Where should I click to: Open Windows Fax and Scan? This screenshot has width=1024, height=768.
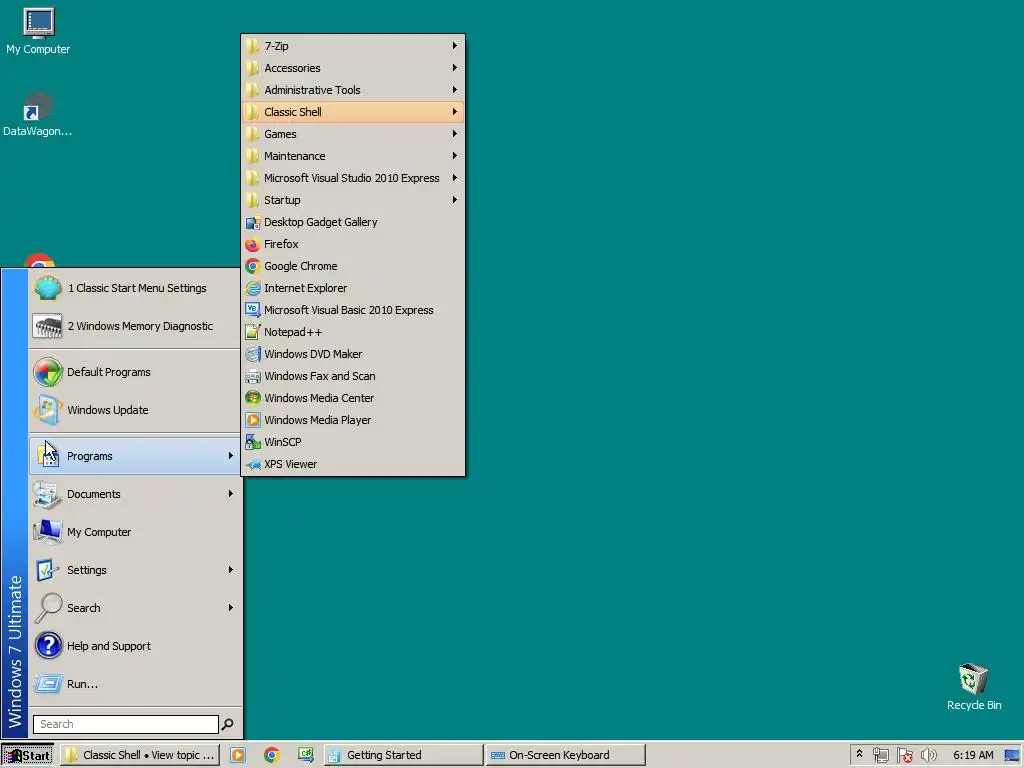click(x=353, y=376)
